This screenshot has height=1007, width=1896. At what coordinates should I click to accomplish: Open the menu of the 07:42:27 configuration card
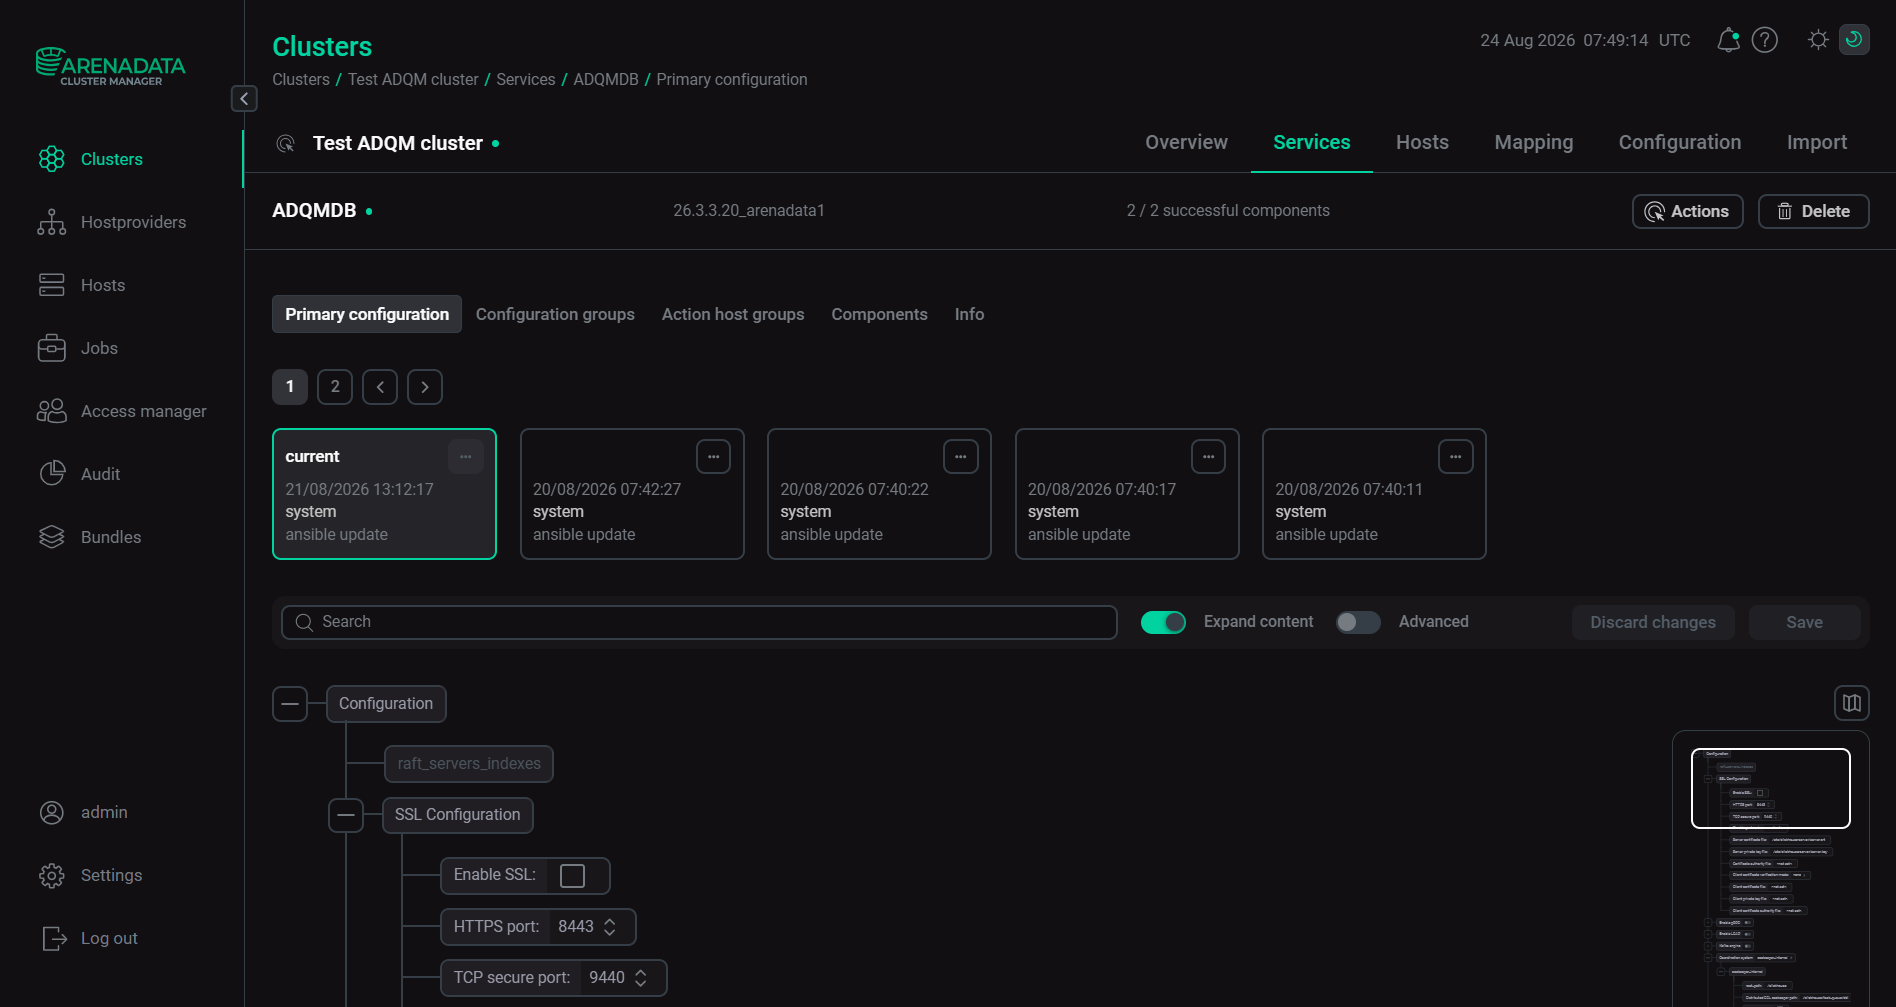[x=713, y=456]
